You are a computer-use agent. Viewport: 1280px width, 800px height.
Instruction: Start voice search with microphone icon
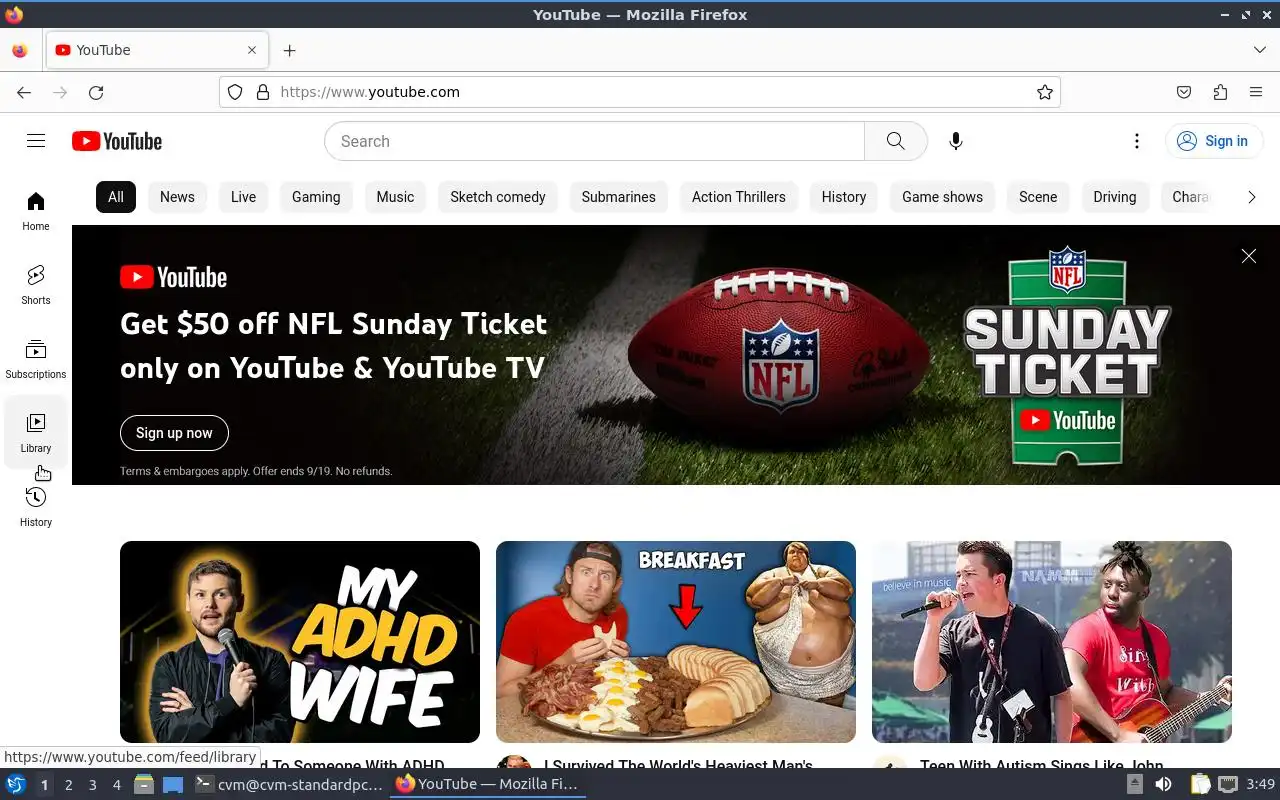coord(956,141)
